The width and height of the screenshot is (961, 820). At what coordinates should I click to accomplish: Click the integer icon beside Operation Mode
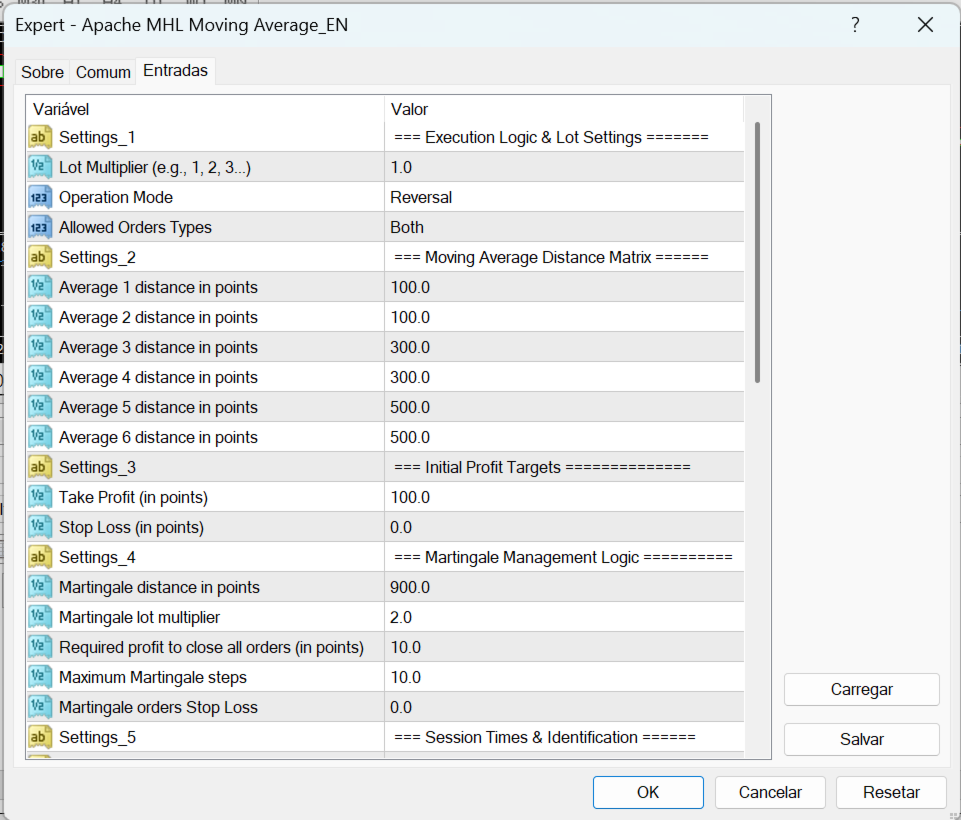[x=40, y=197]
